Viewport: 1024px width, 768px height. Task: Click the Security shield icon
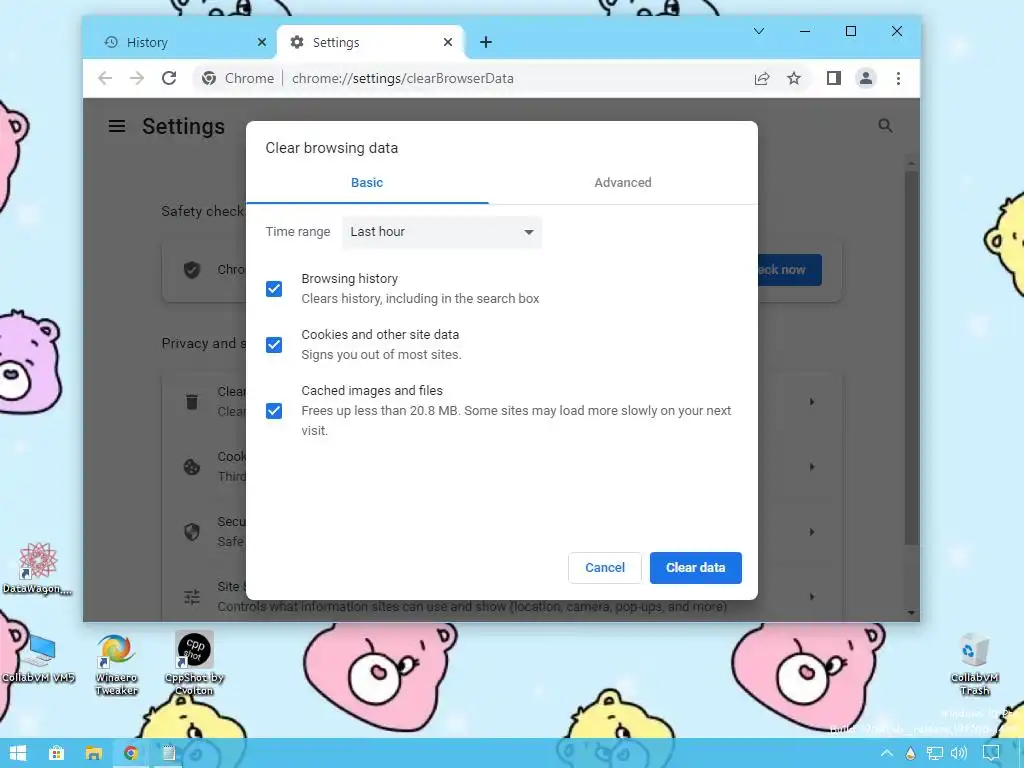[192, 532]
